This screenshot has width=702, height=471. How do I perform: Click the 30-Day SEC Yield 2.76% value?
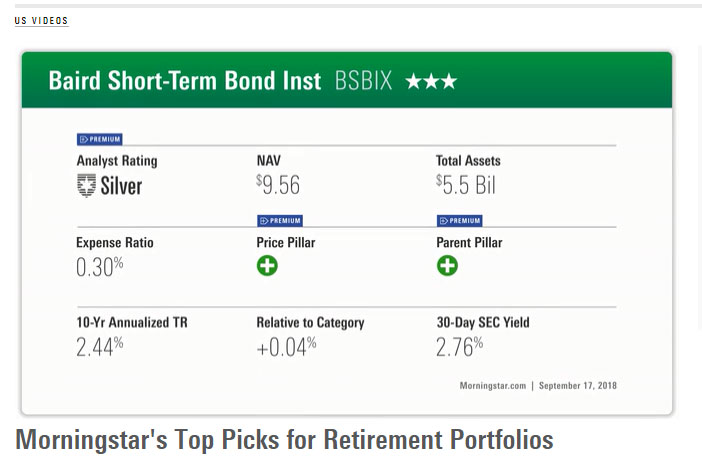click(x=459, y=347)
